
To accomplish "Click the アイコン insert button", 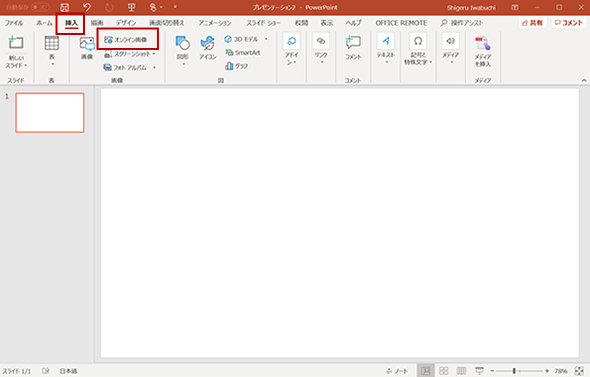I will coord(208,48).
